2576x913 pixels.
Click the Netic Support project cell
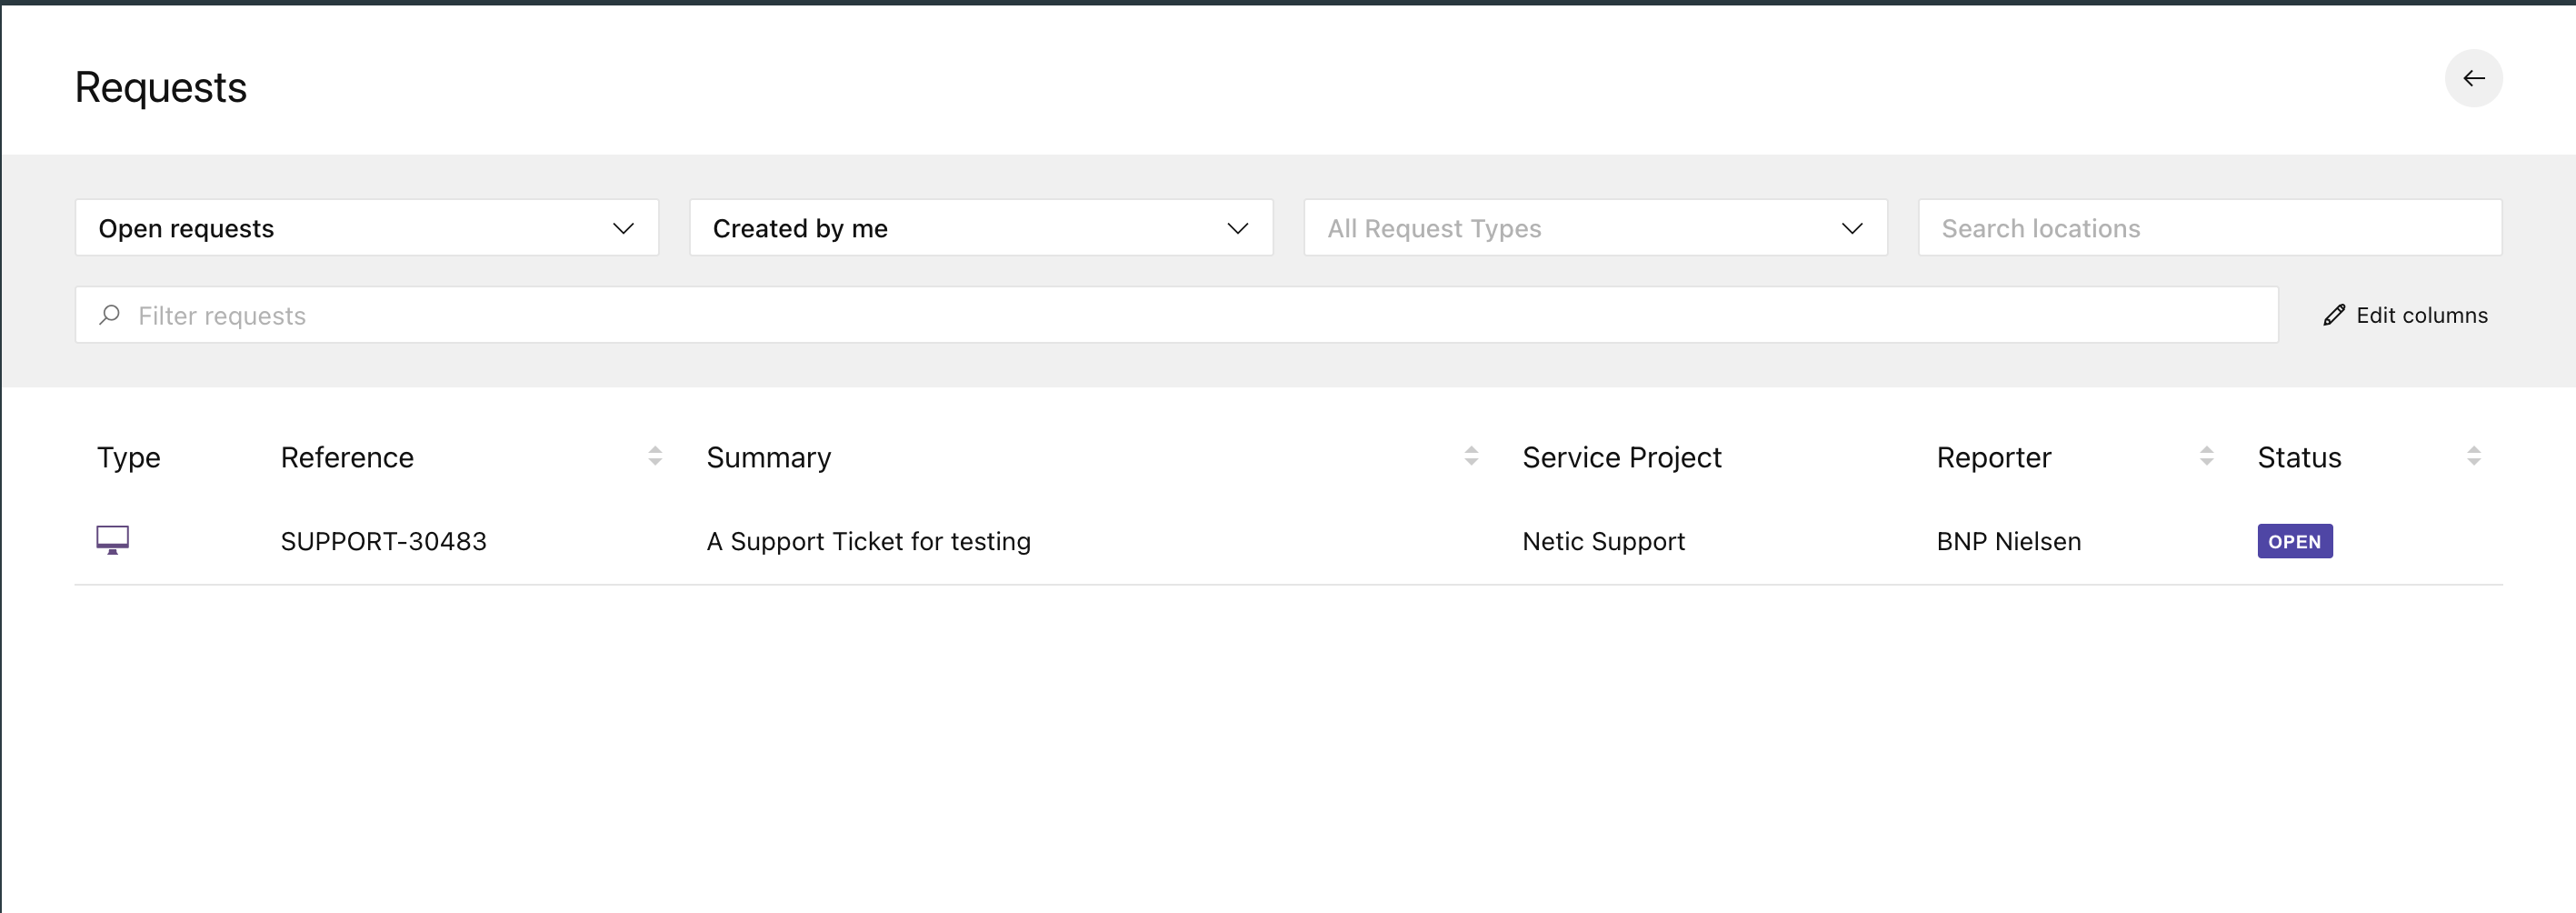pyautogui.click(x=1603, y=541)
